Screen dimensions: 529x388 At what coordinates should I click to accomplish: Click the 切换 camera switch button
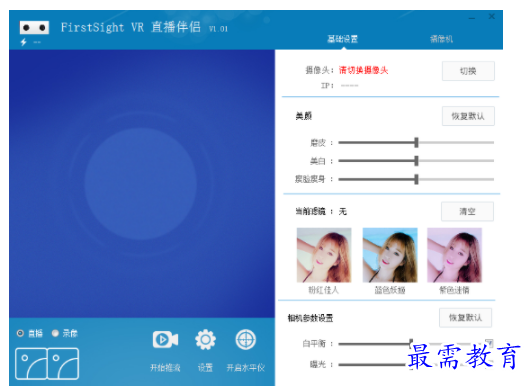coord(468,71)
